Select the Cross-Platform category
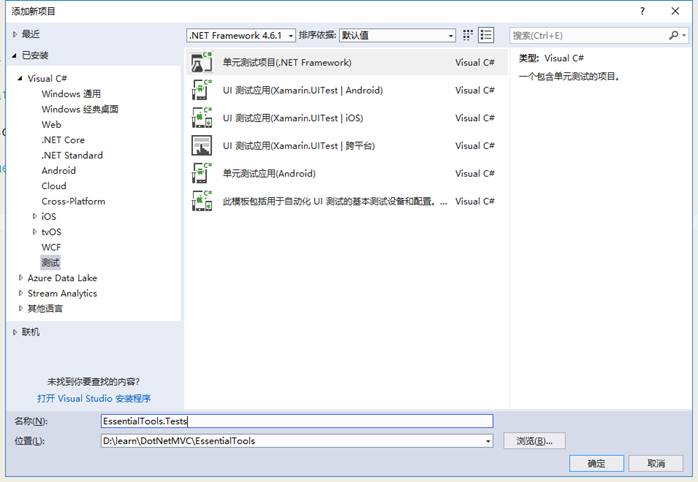Screen dimensions: 698x482 click(x=73, y=201)
